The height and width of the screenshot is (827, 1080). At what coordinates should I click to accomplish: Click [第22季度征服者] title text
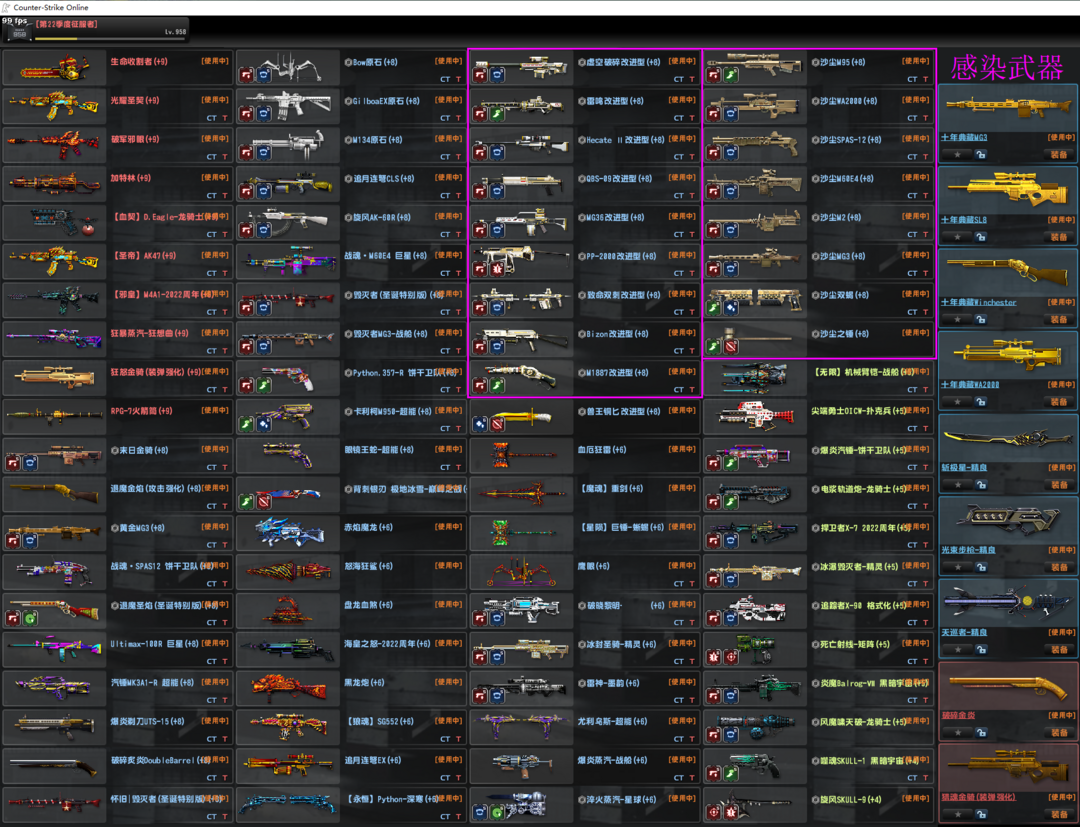click(x=67, y=24)
